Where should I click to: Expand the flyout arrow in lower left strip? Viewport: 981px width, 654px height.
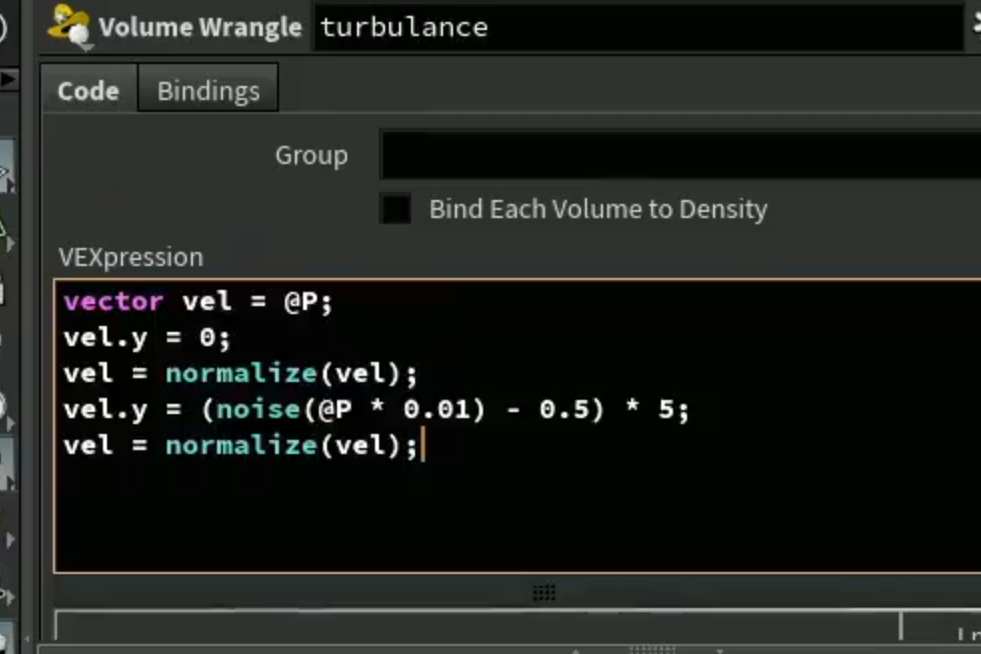click(9, 539)
